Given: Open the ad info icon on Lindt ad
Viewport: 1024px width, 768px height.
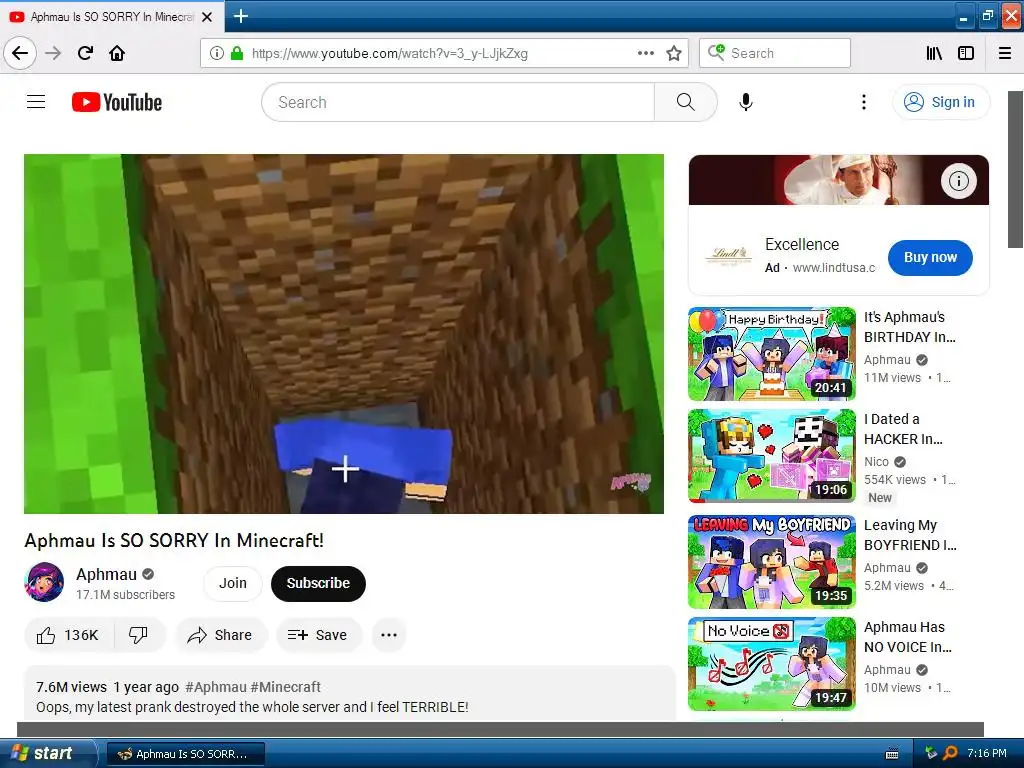Looking at the screenshot, I should tap(959, 181).
